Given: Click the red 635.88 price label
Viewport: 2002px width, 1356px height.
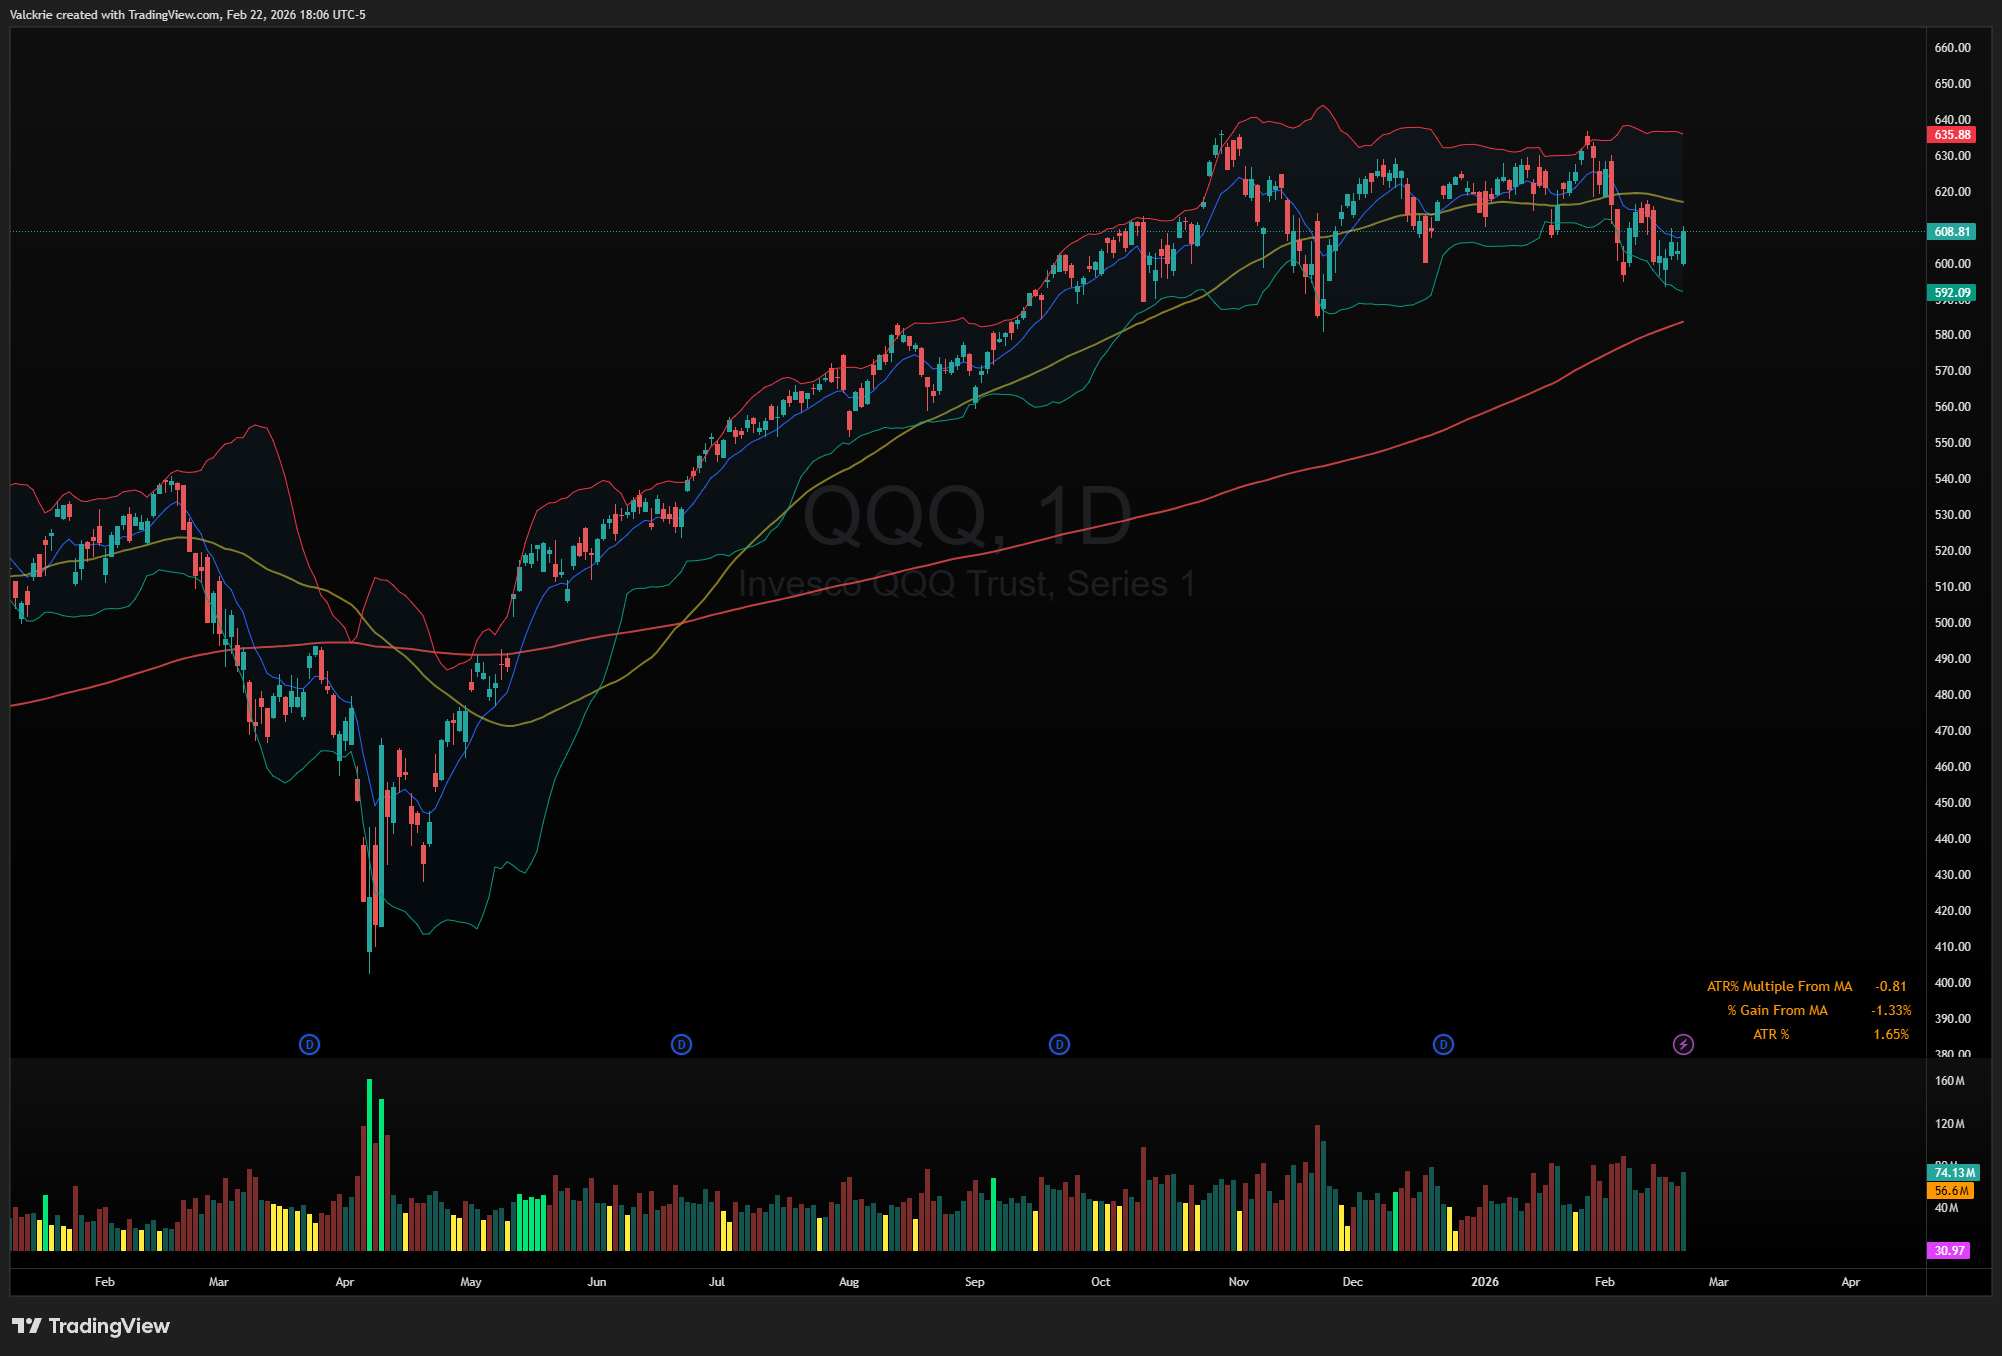Looking at the screenshot, I should 1951,135.
